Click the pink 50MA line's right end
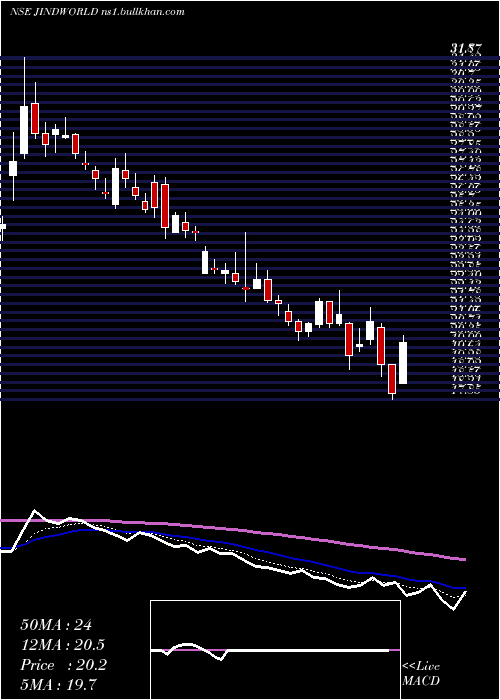Image resolution: width=500 pixels, height=700 pixels. click(464, 559)
